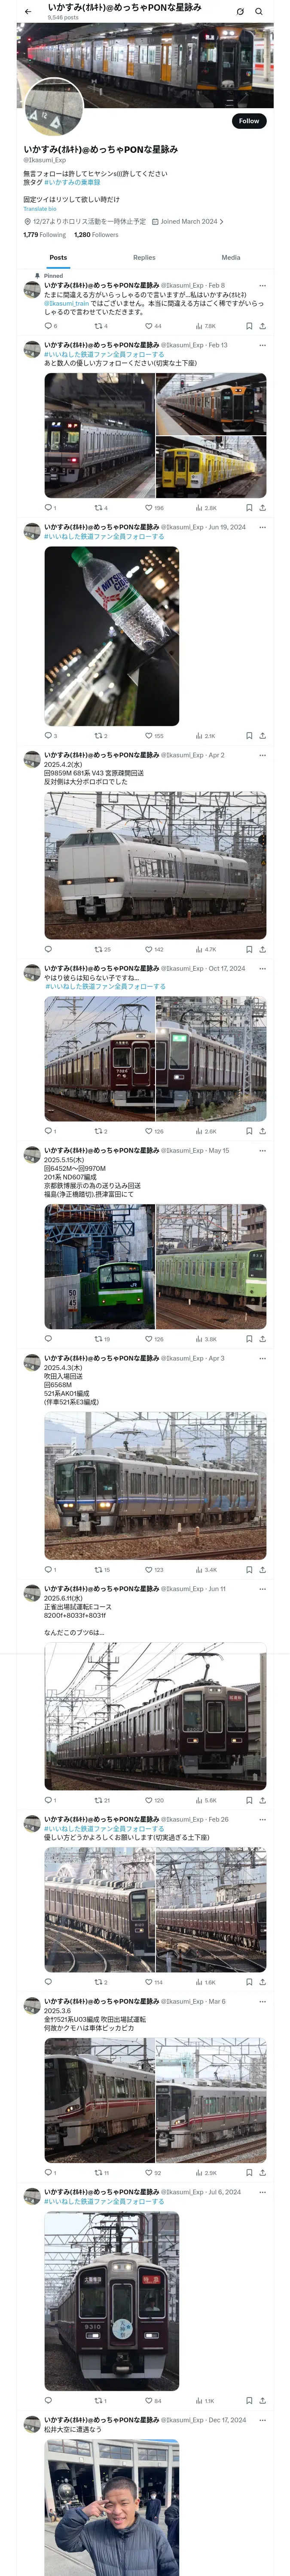Open more options on May 15 post

(262, 1150)
